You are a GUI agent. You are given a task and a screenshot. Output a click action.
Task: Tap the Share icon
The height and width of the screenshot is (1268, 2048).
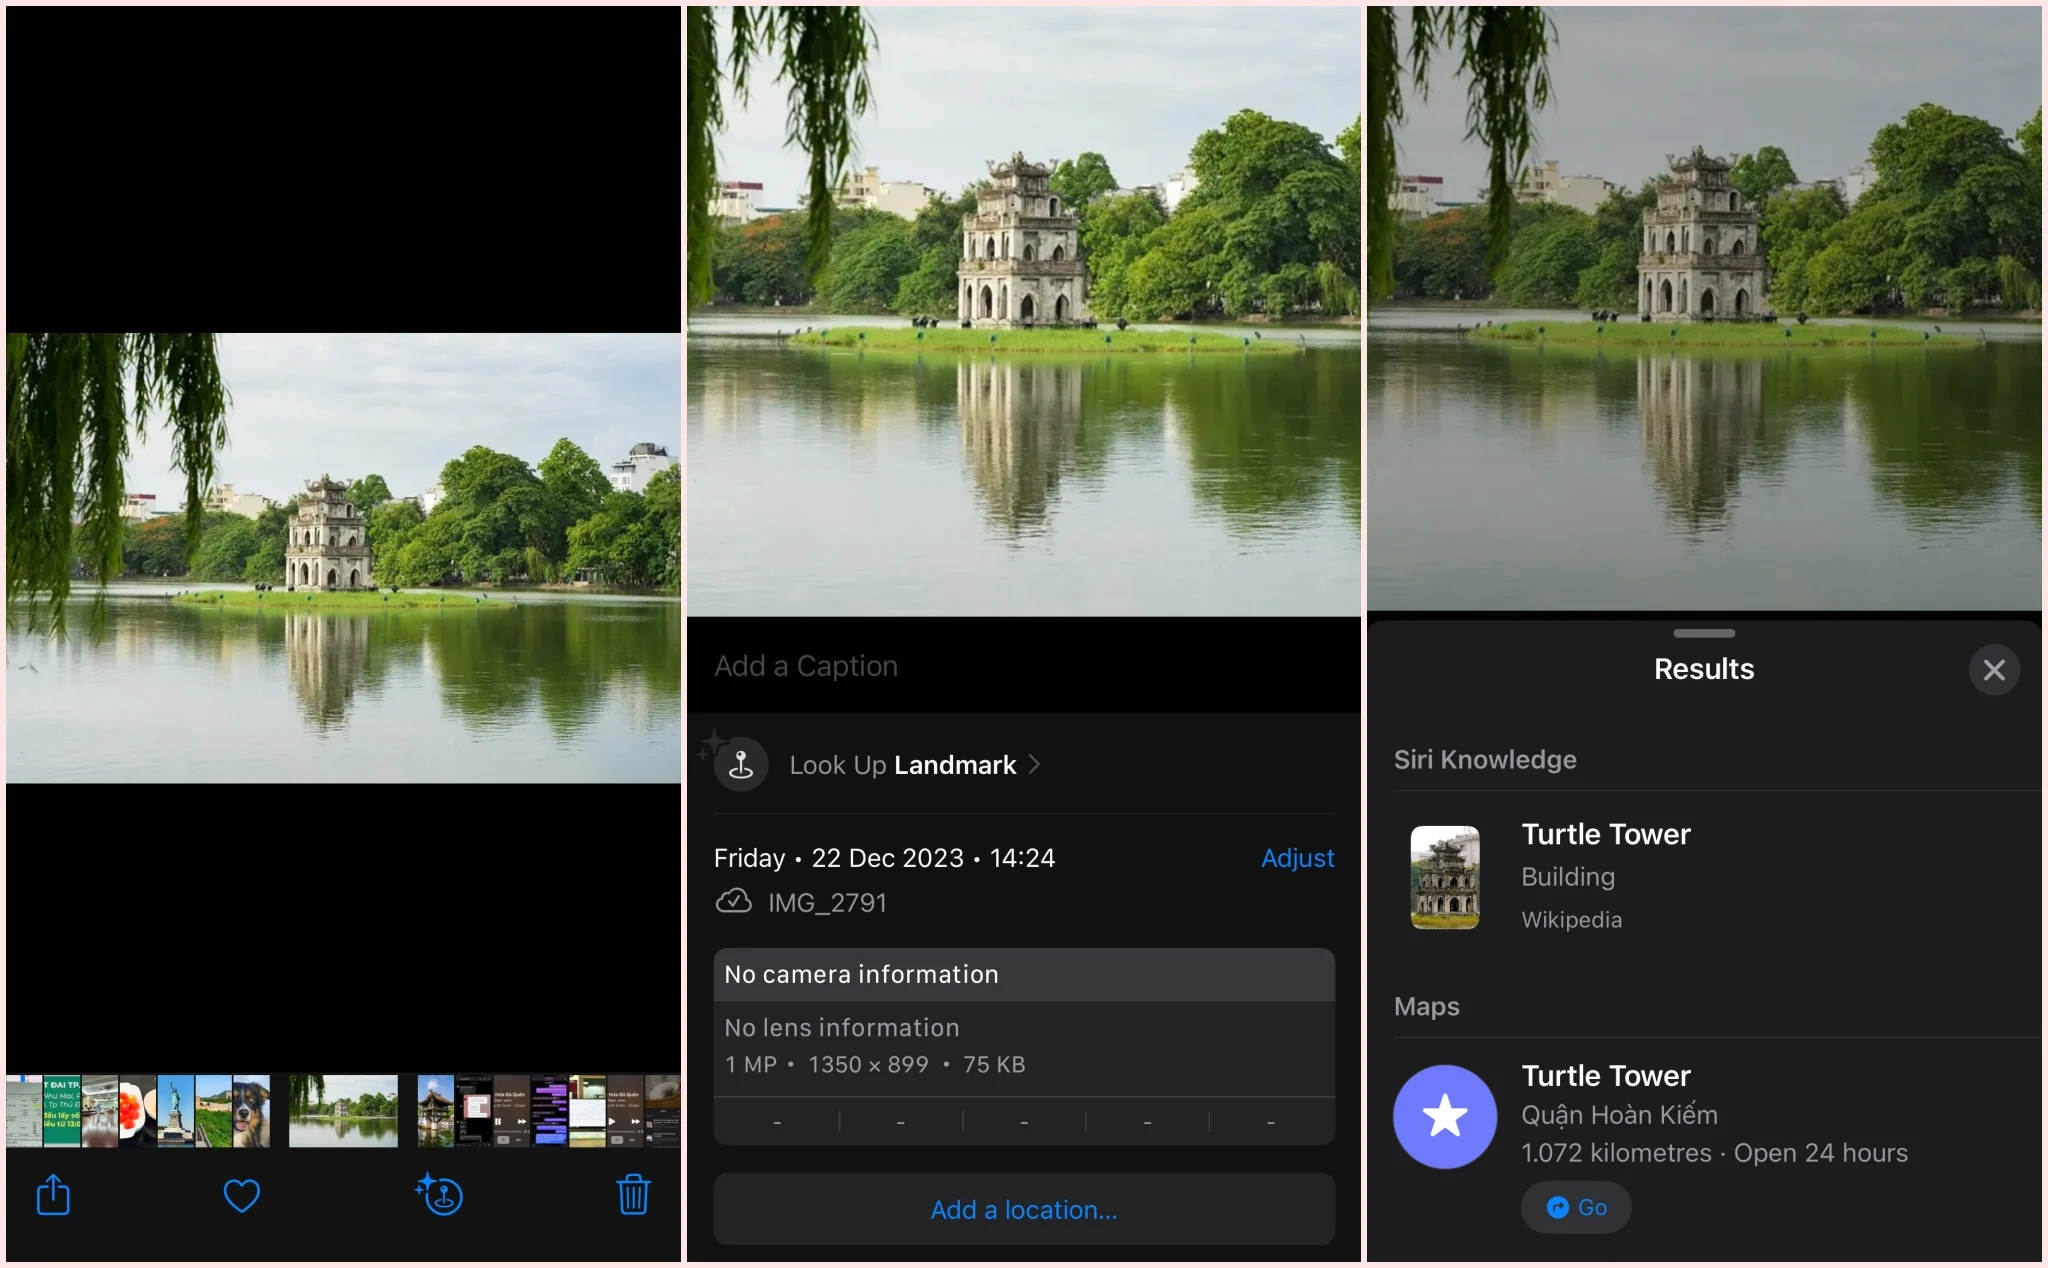coord(53,1195)
